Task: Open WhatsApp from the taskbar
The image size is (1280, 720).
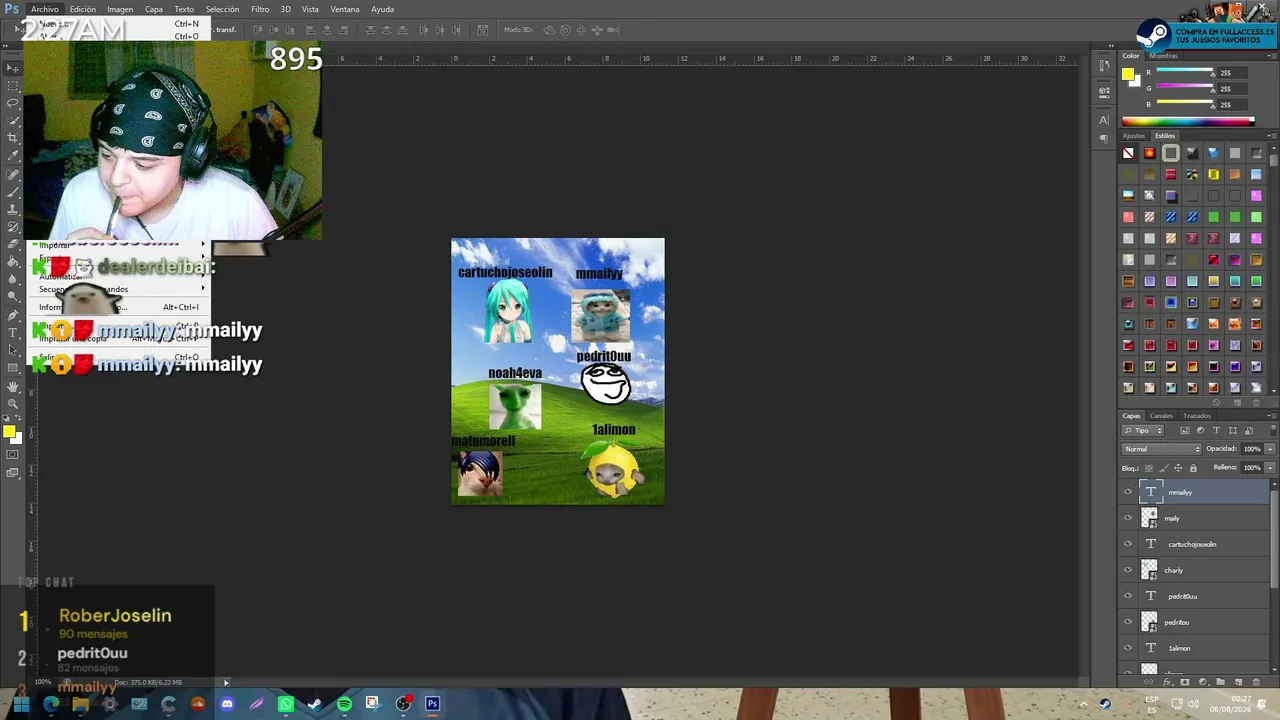Action: 286,704
